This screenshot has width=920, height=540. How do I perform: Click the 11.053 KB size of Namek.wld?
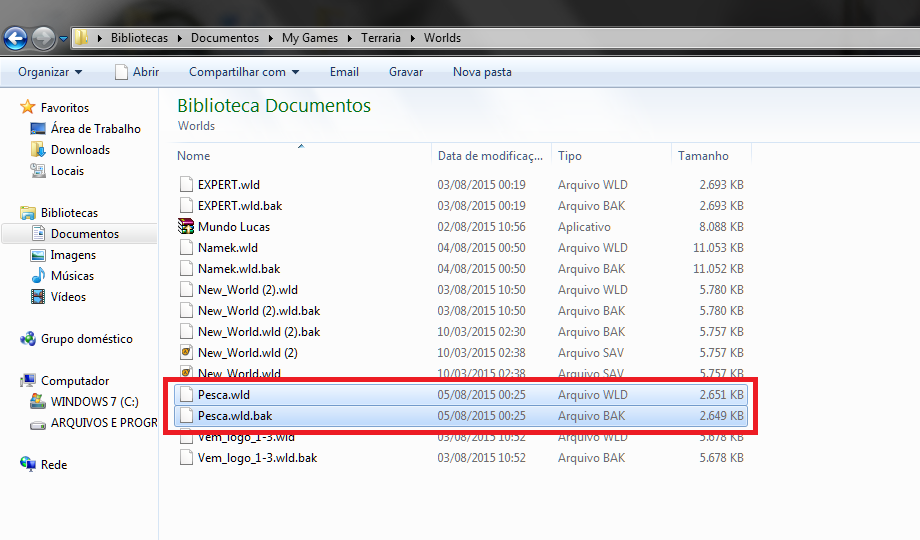click(718, 248)
